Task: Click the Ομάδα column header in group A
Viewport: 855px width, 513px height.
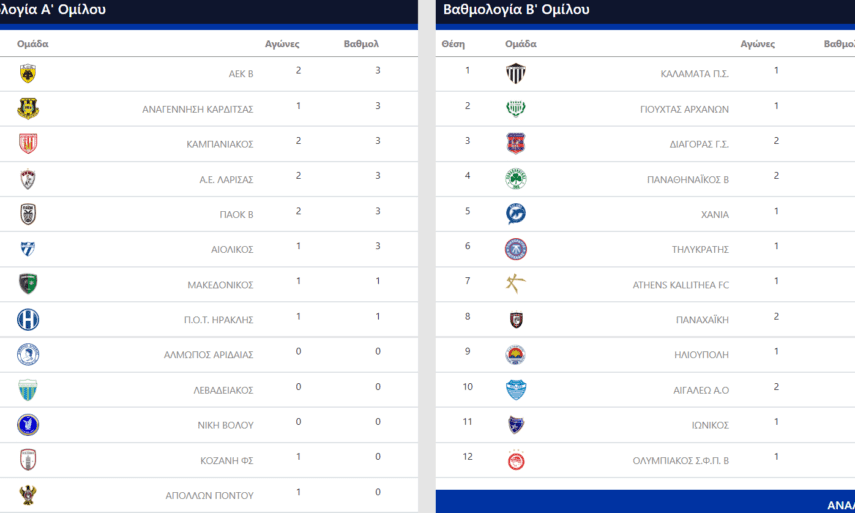Action: click(33, 44)
